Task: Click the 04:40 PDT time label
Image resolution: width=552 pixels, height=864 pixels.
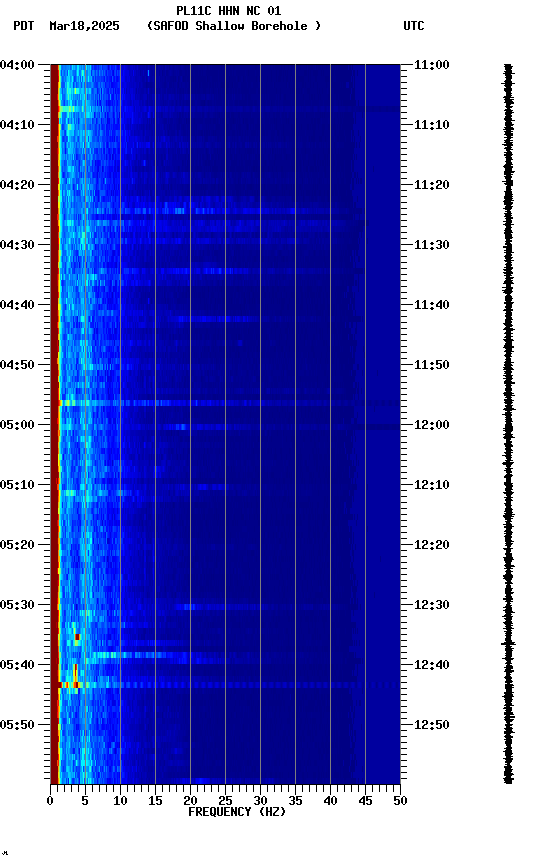Action: 17,305
